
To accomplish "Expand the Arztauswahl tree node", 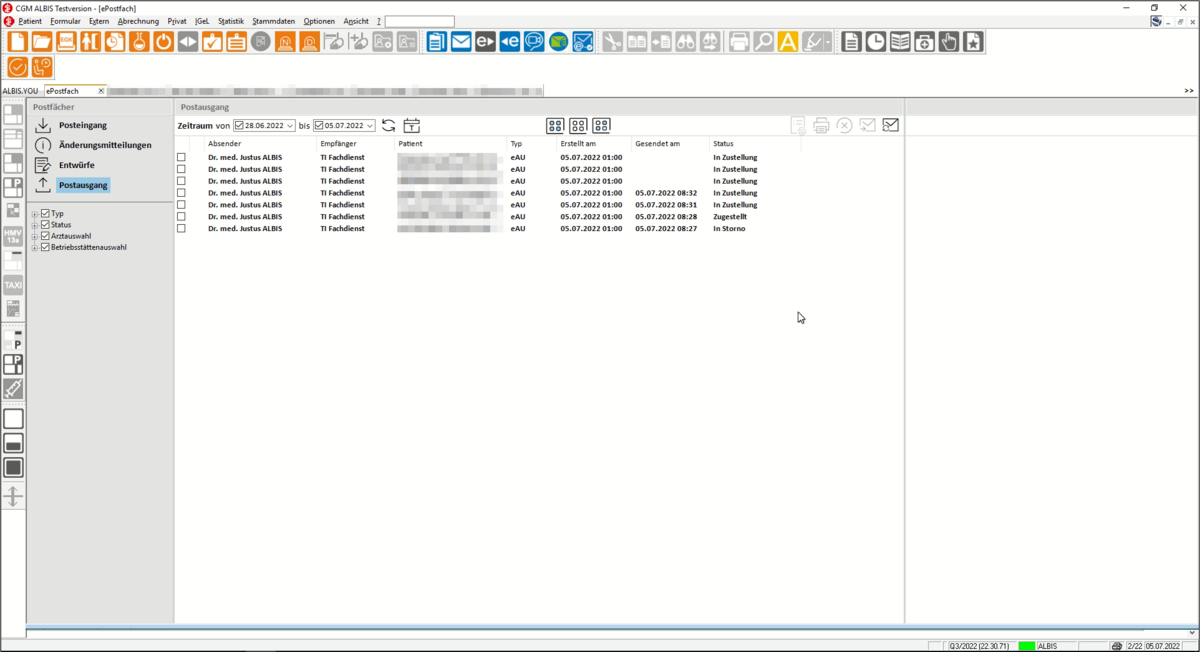I will point(35,236).
